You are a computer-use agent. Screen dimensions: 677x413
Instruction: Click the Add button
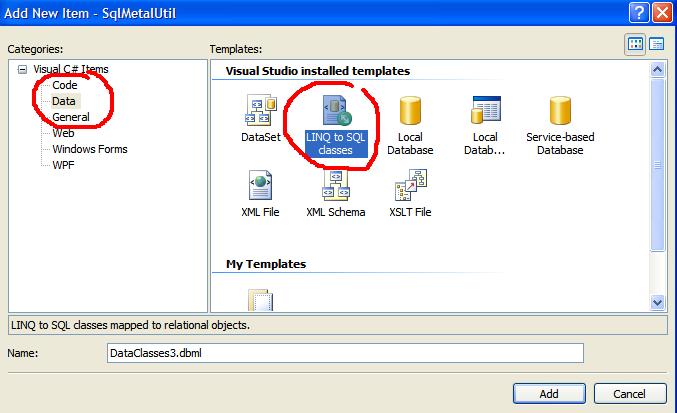click(549, 394)
